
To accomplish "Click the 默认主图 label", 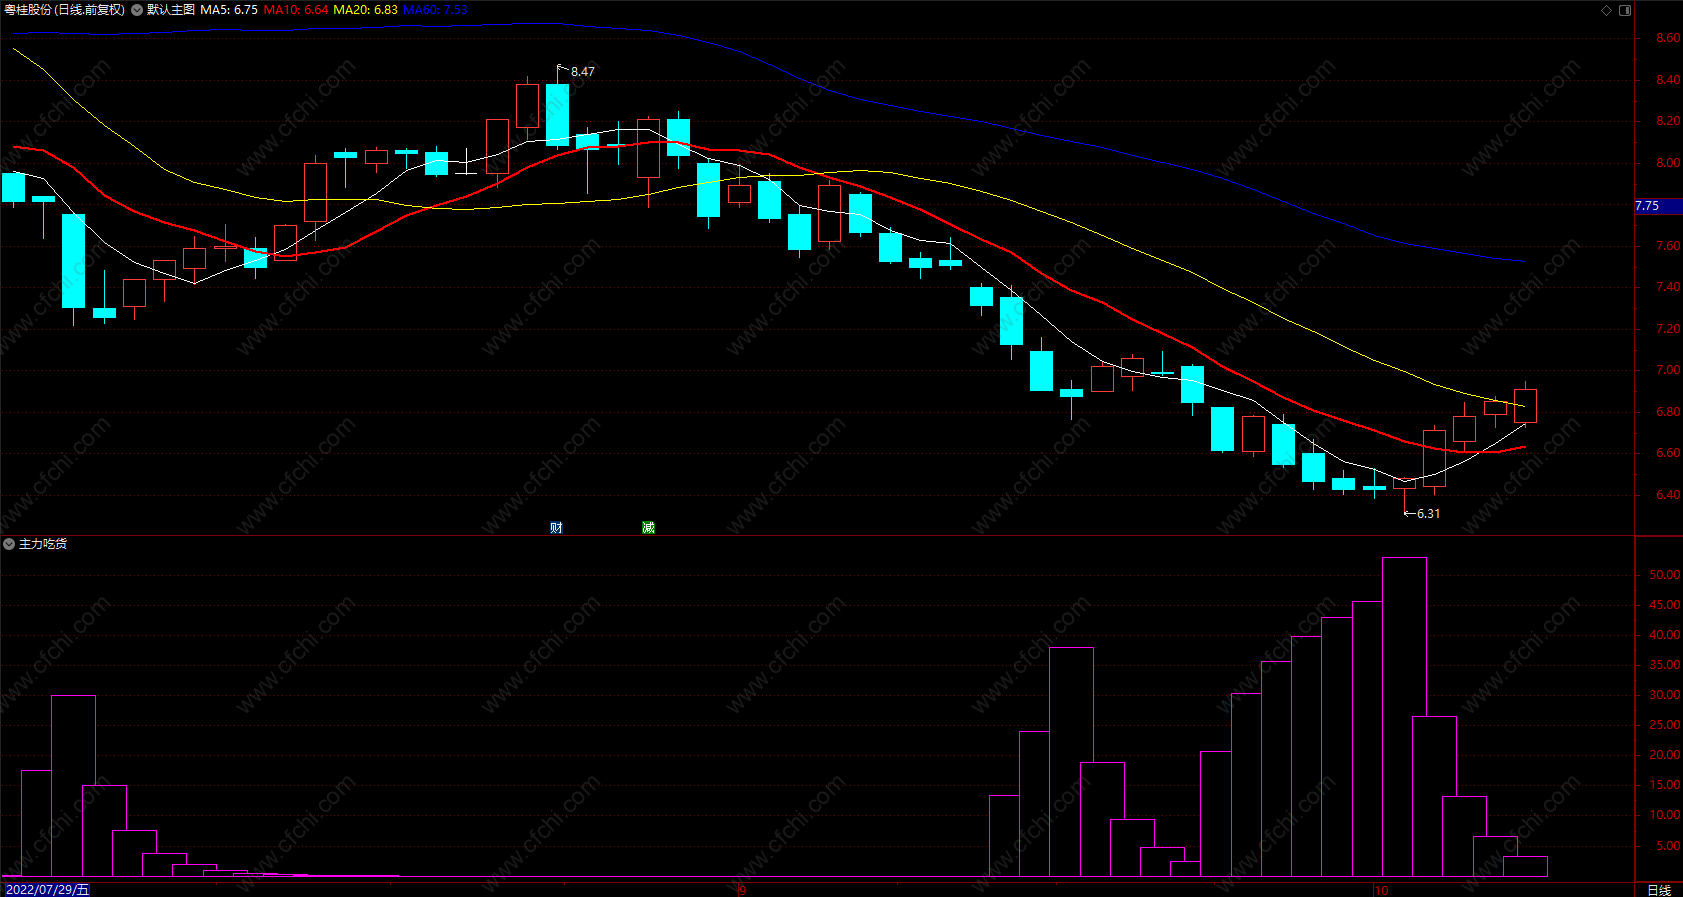I will pos(171,10).
